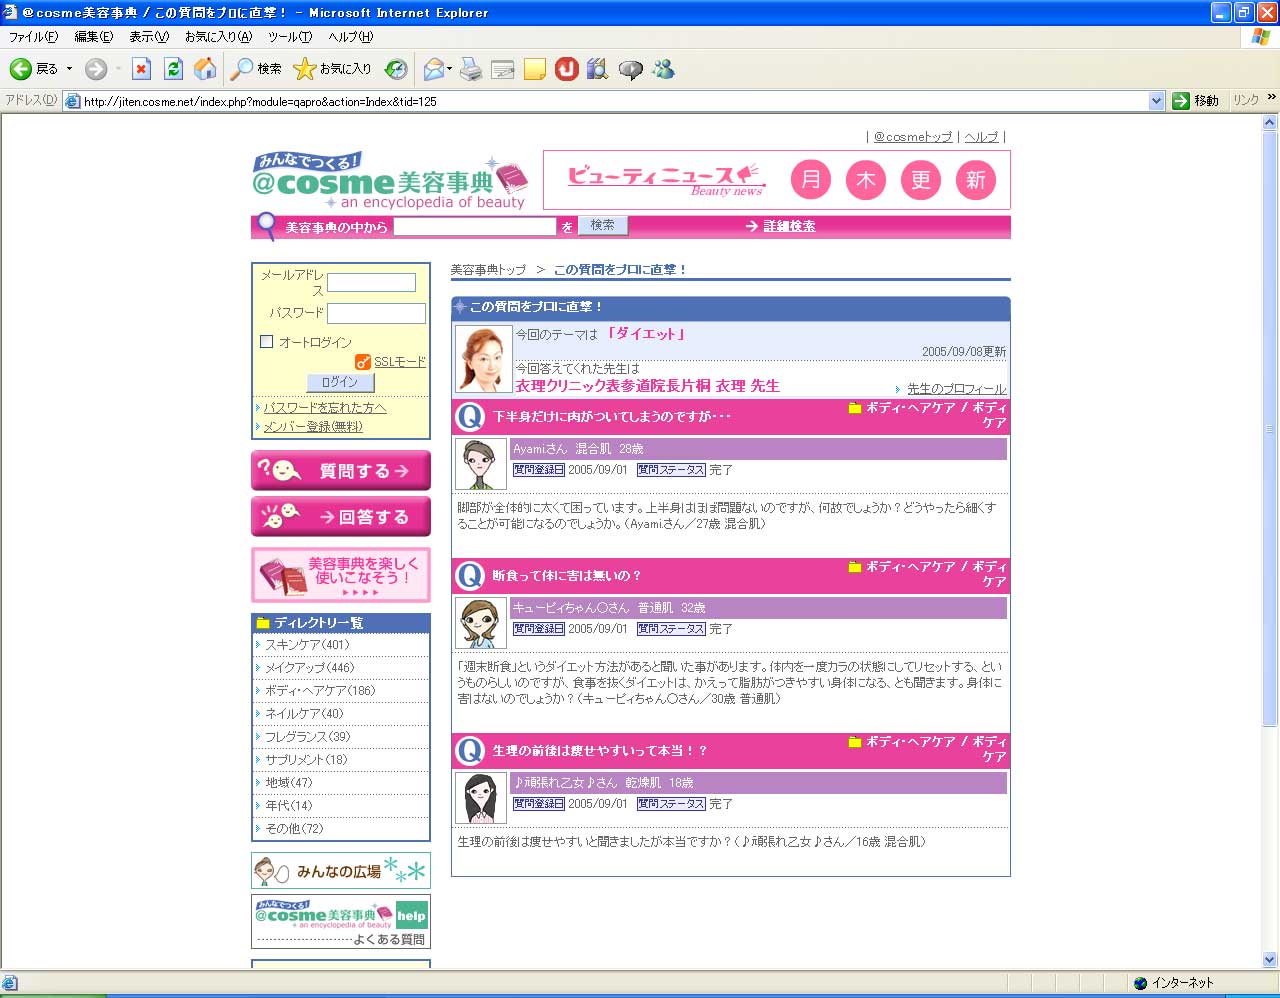Click the pink 質問する button

[341, 470]
